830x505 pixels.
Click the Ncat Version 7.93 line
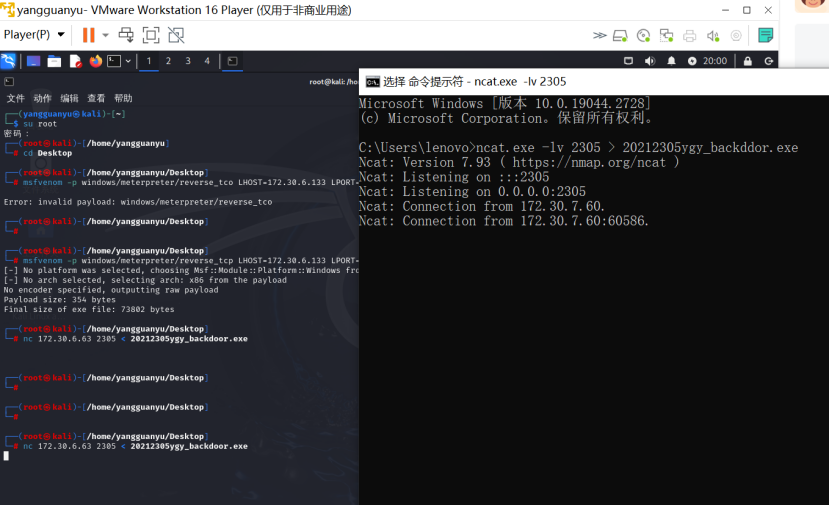click(x=519, y=163)
